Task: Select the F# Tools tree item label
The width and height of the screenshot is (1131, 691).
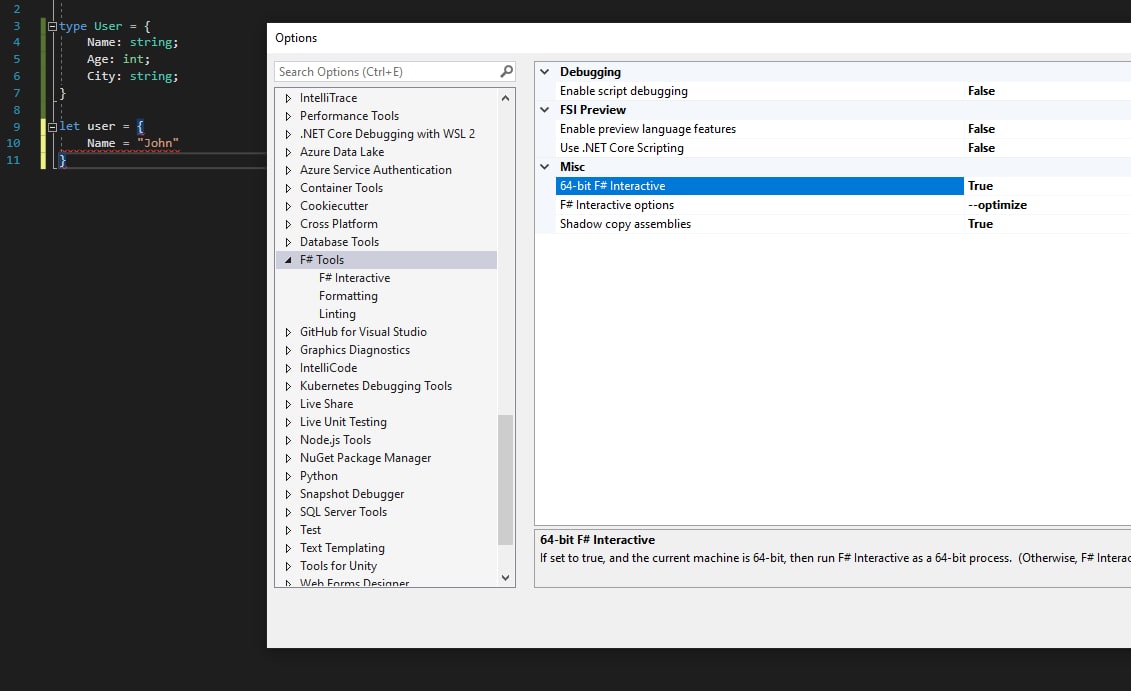Action: click(322, 260)
